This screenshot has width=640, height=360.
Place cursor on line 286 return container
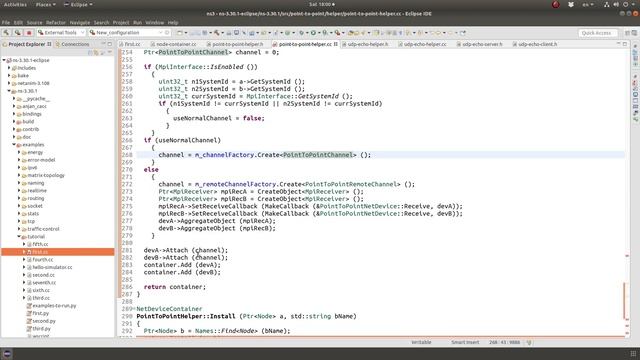coord(175,287)
